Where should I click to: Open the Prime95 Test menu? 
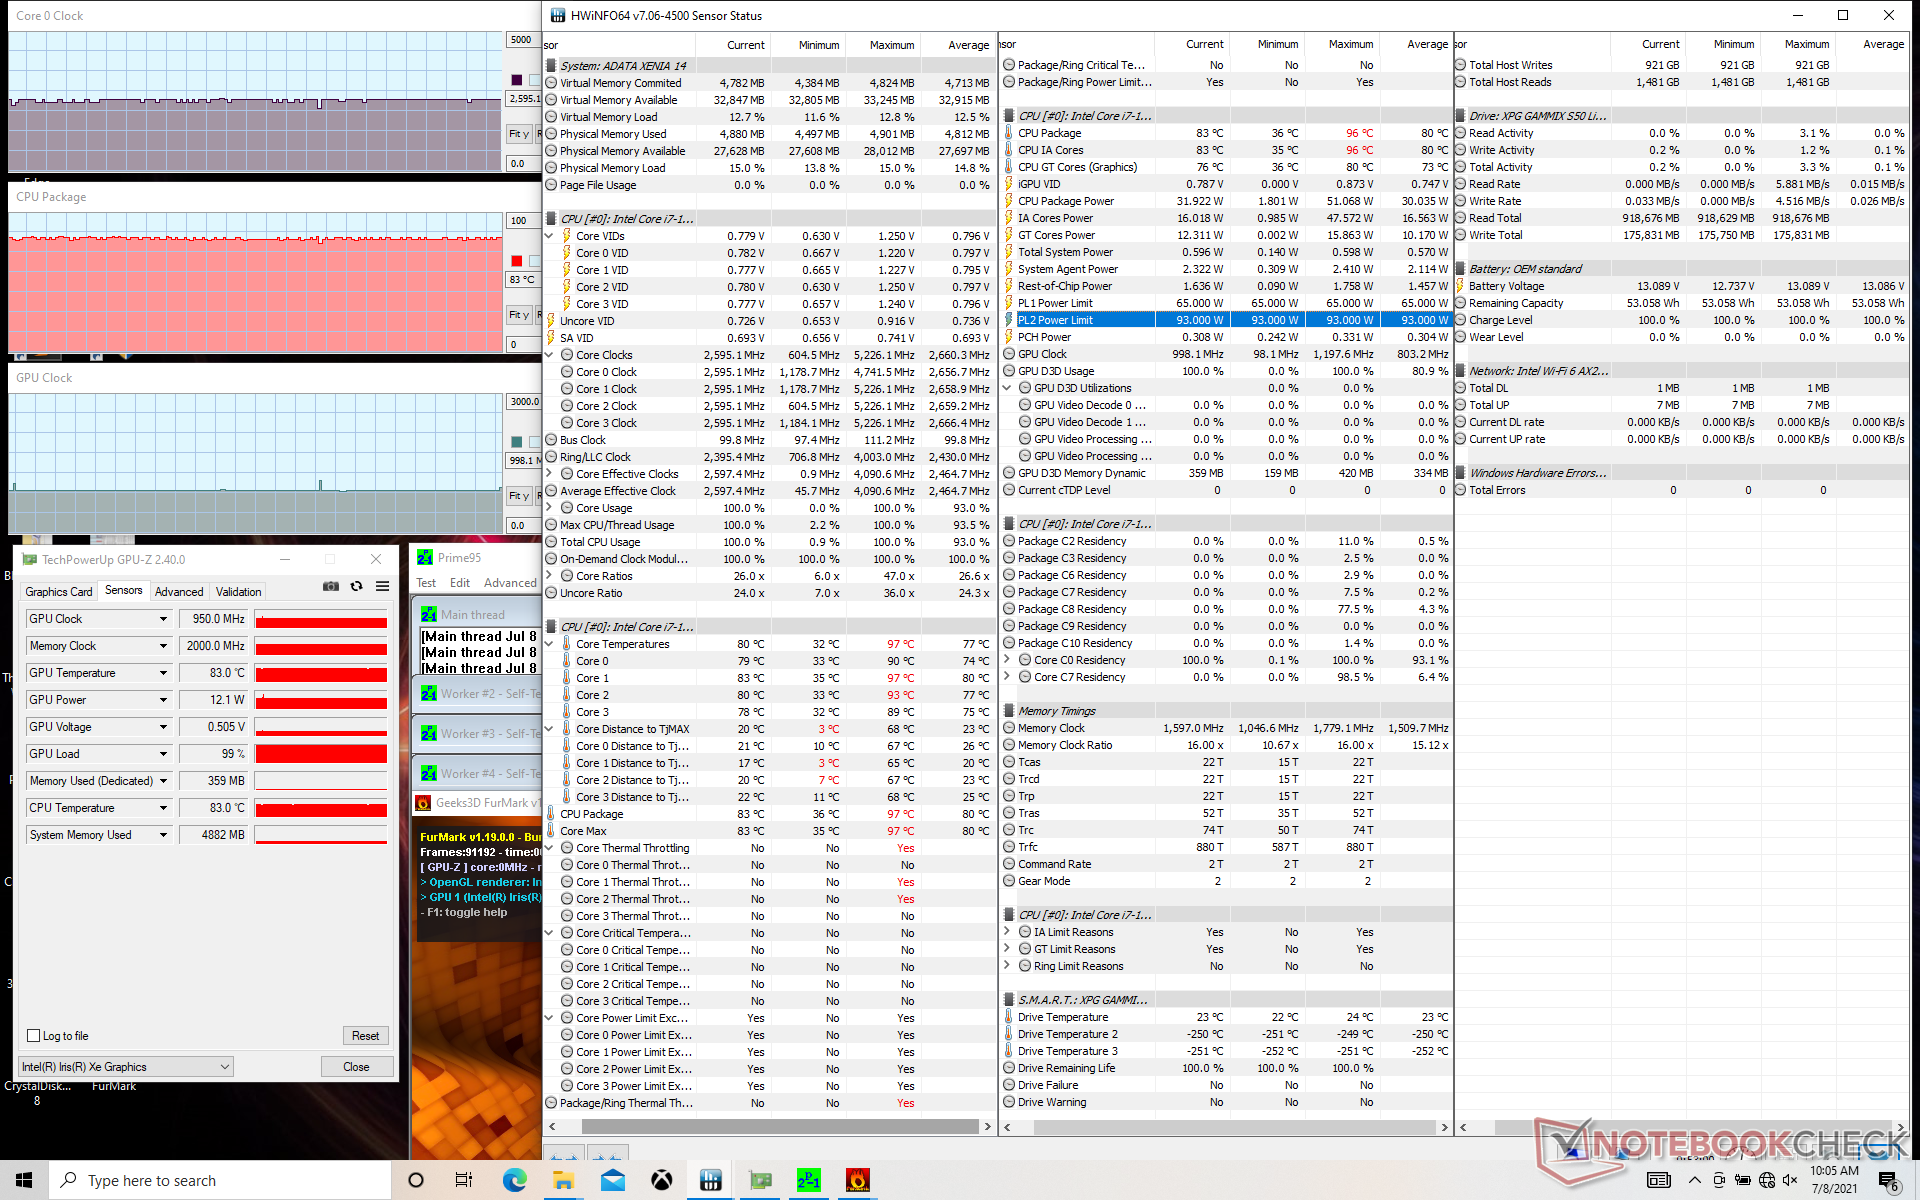point(426,583)
